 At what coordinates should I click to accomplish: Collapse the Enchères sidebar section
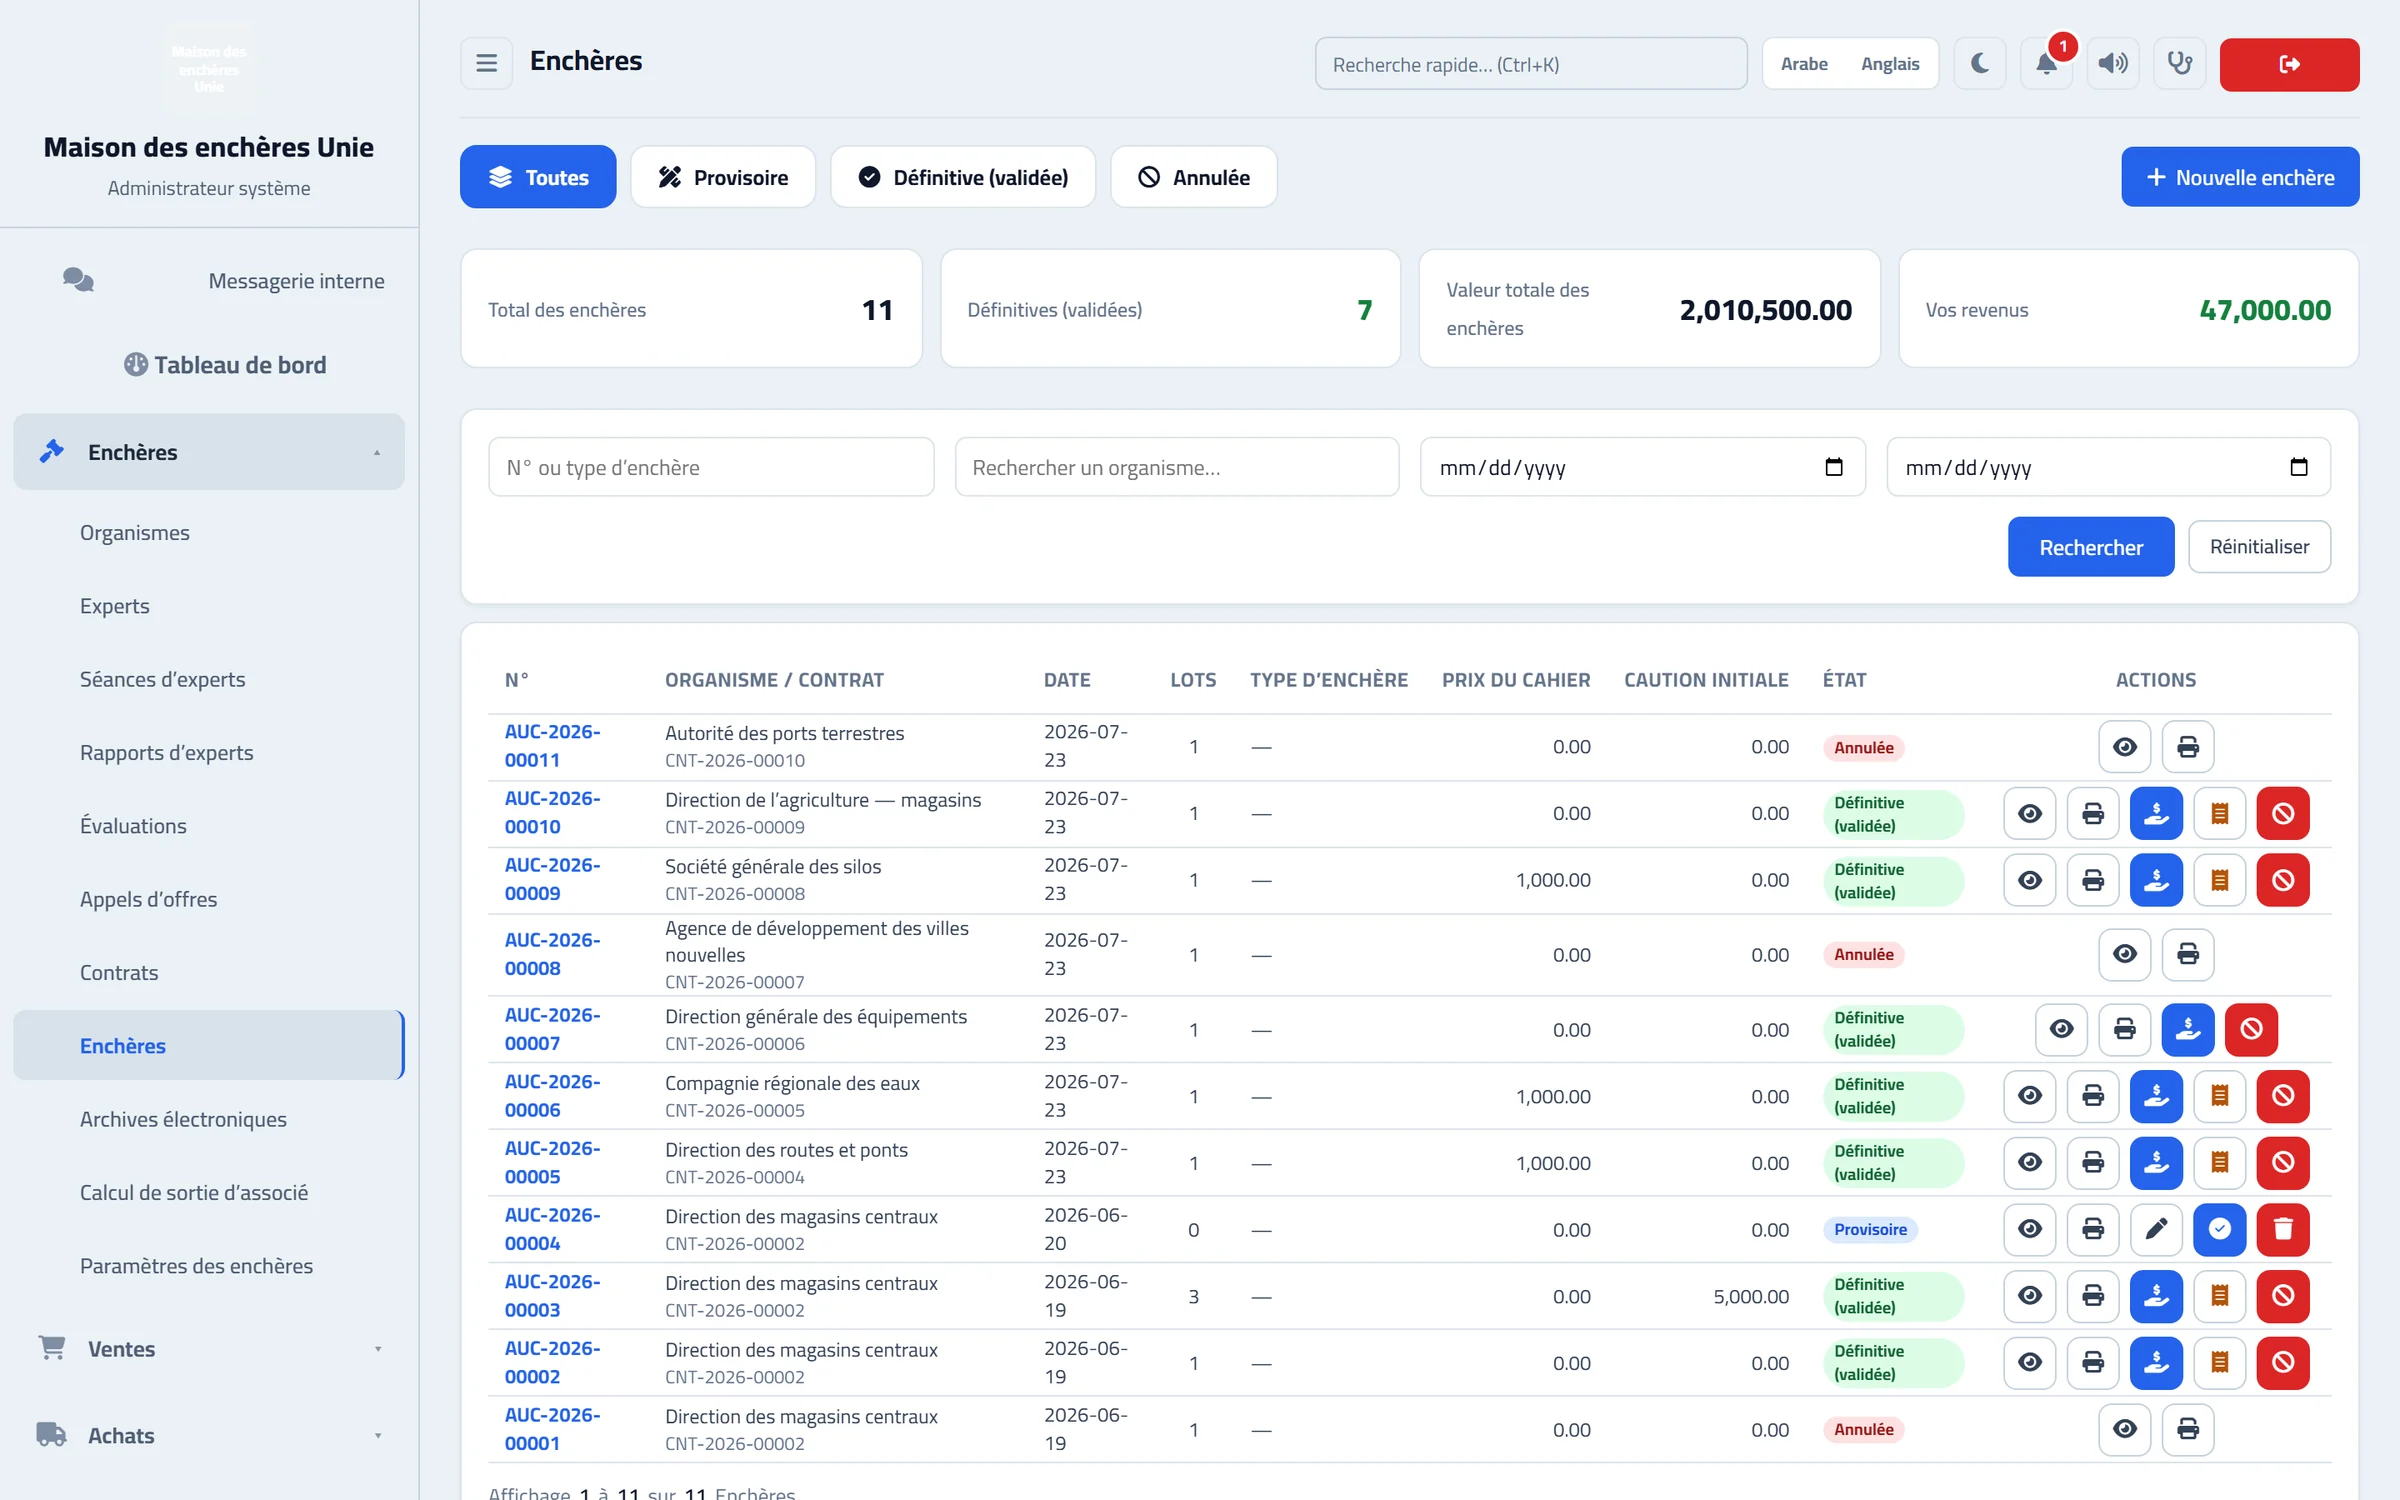pyautogui.click(x=209, y=452)
